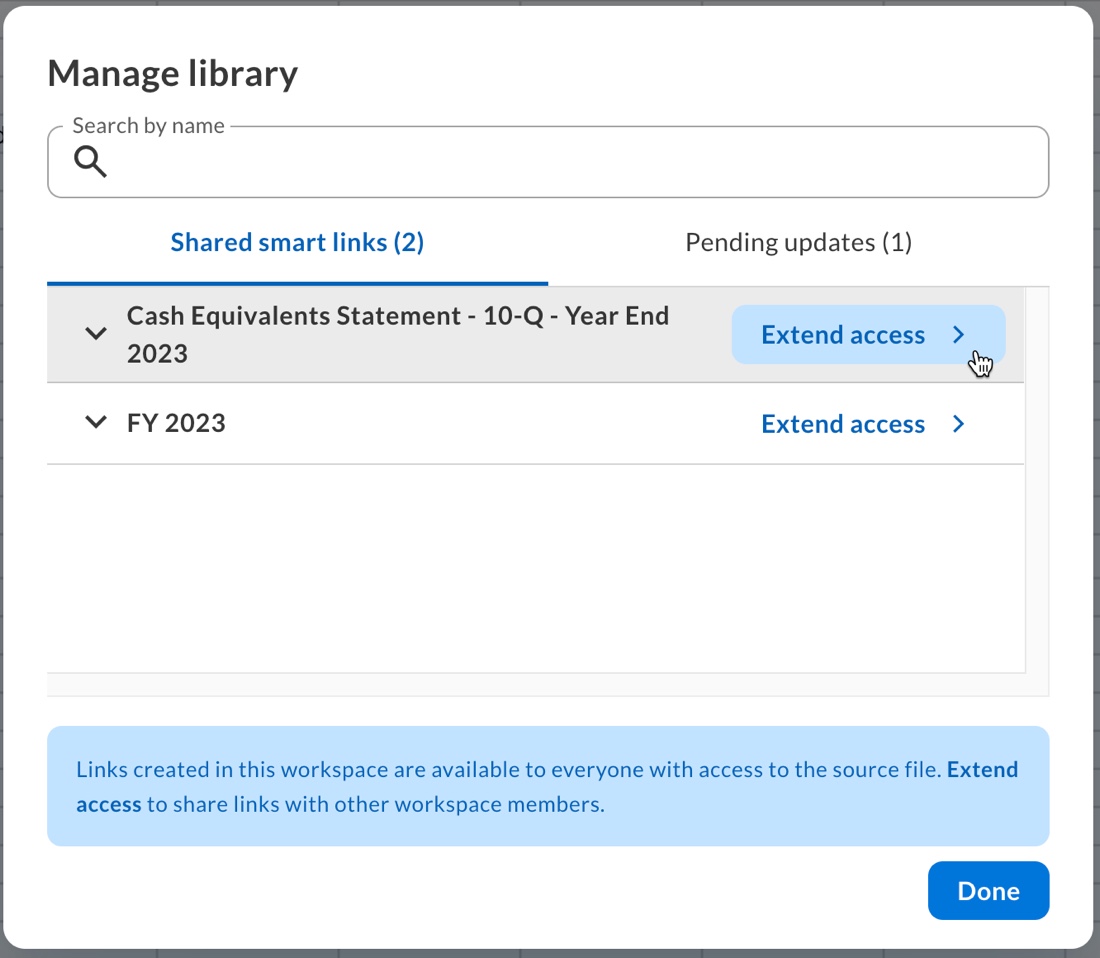Screen dimensions: 1100x958
Task: Select the FY 2023 row
Action: (x=400, y=422)
